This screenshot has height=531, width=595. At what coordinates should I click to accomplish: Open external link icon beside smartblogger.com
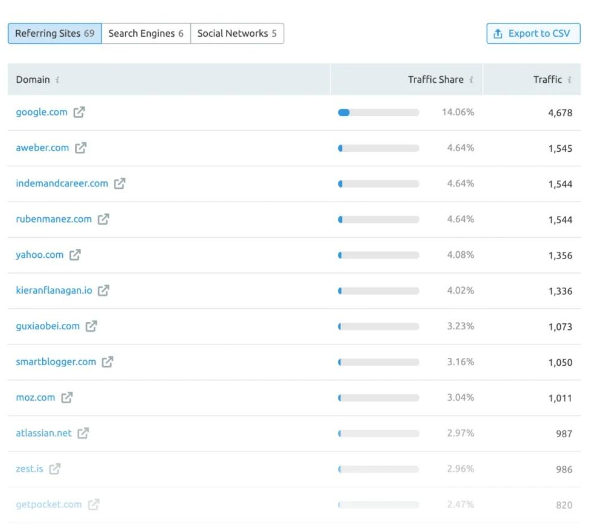107,362
